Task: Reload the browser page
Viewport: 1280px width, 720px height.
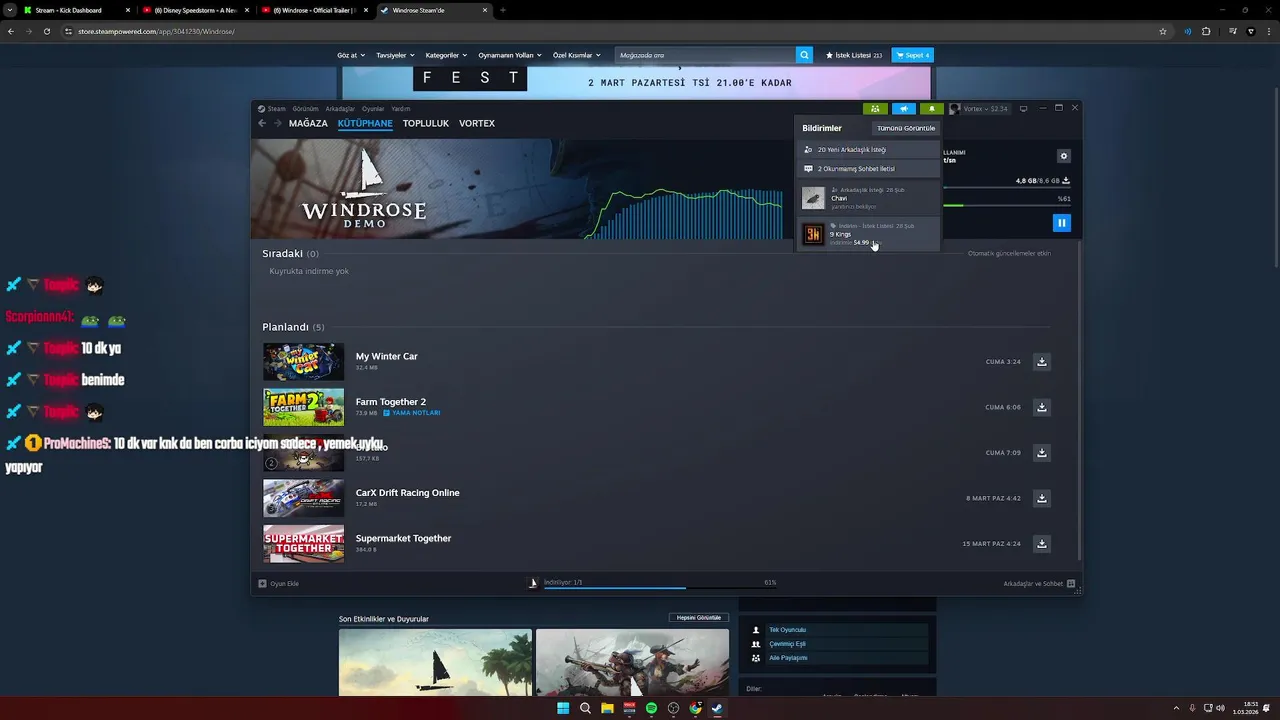Action: (x=46, y=31)
